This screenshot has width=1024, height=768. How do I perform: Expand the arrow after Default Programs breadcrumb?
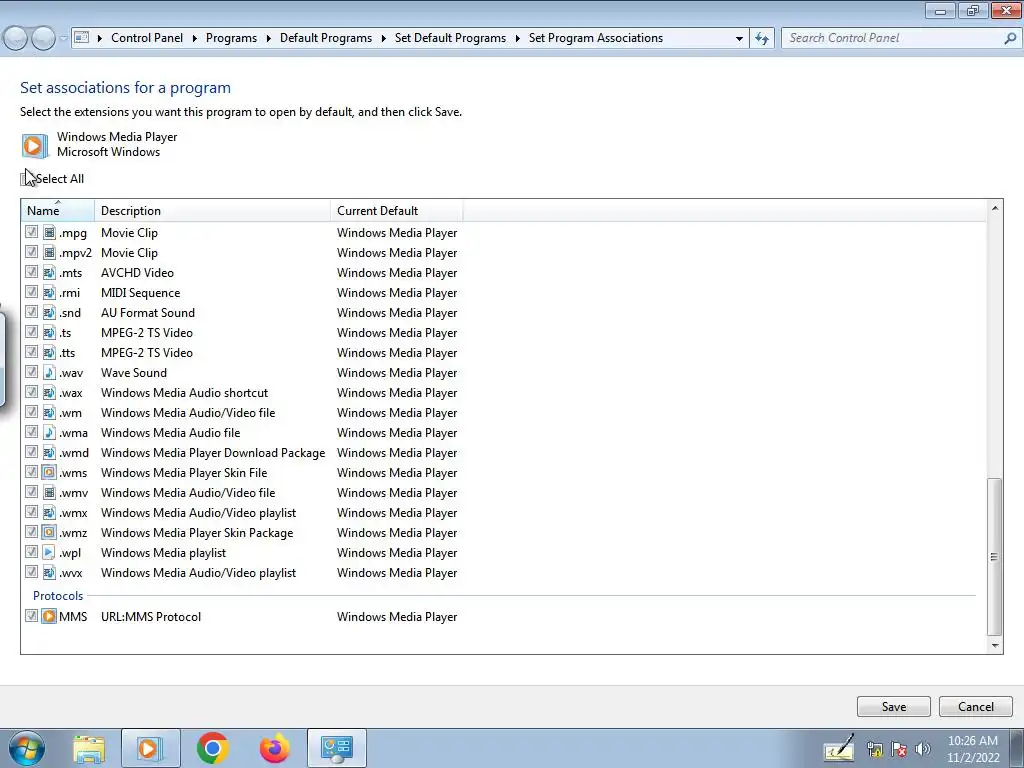[383, 39]
